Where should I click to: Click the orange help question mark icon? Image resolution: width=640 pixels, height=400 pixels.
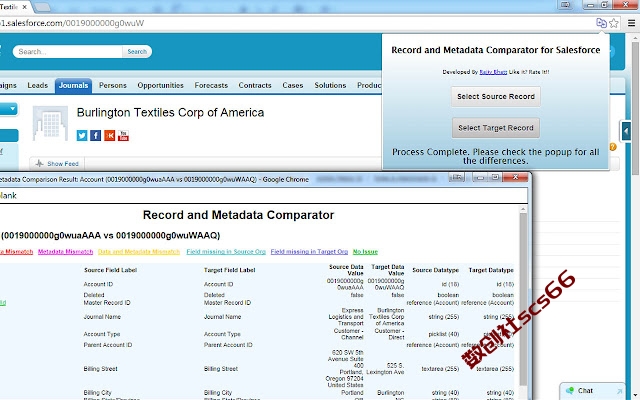(613, 147)
